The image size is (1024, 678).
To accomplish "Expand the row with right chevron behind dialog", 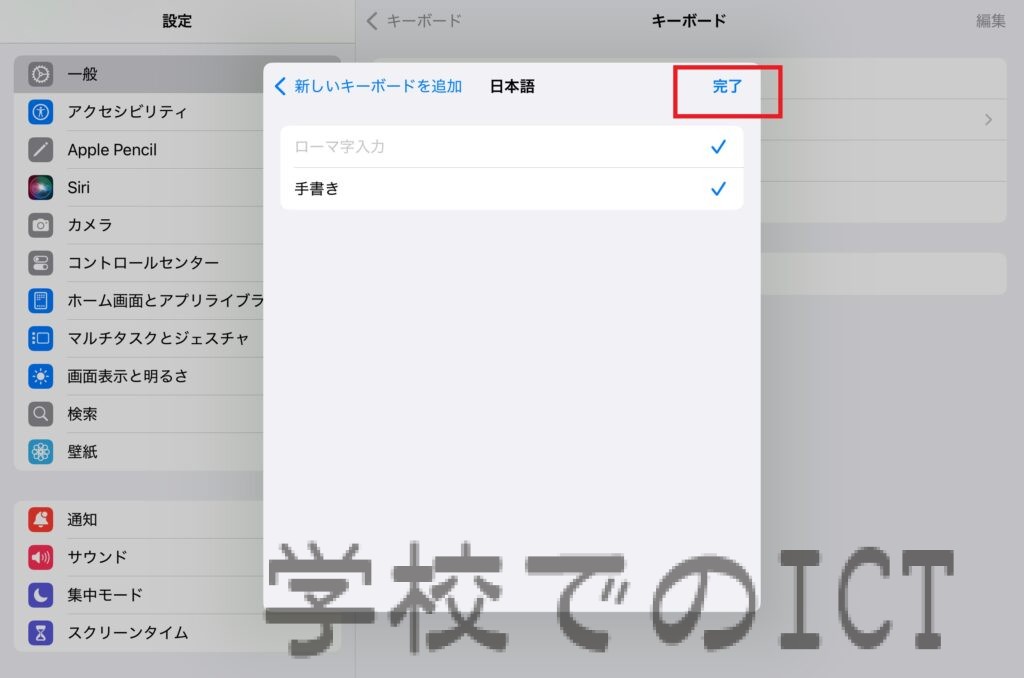I will [988, 120].
